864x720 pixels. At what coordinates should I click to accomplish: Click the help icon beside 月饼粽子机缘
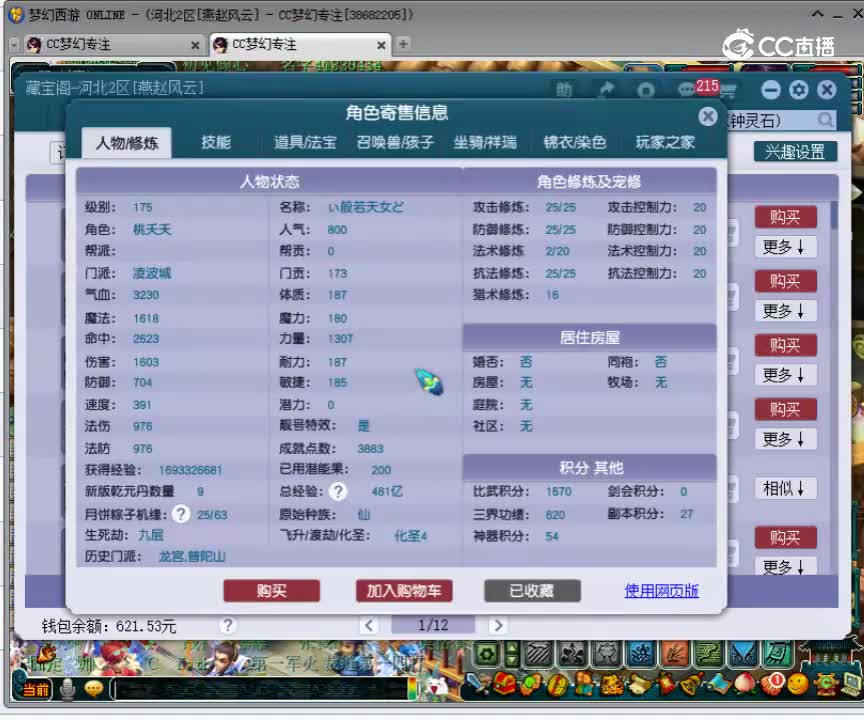181,514
